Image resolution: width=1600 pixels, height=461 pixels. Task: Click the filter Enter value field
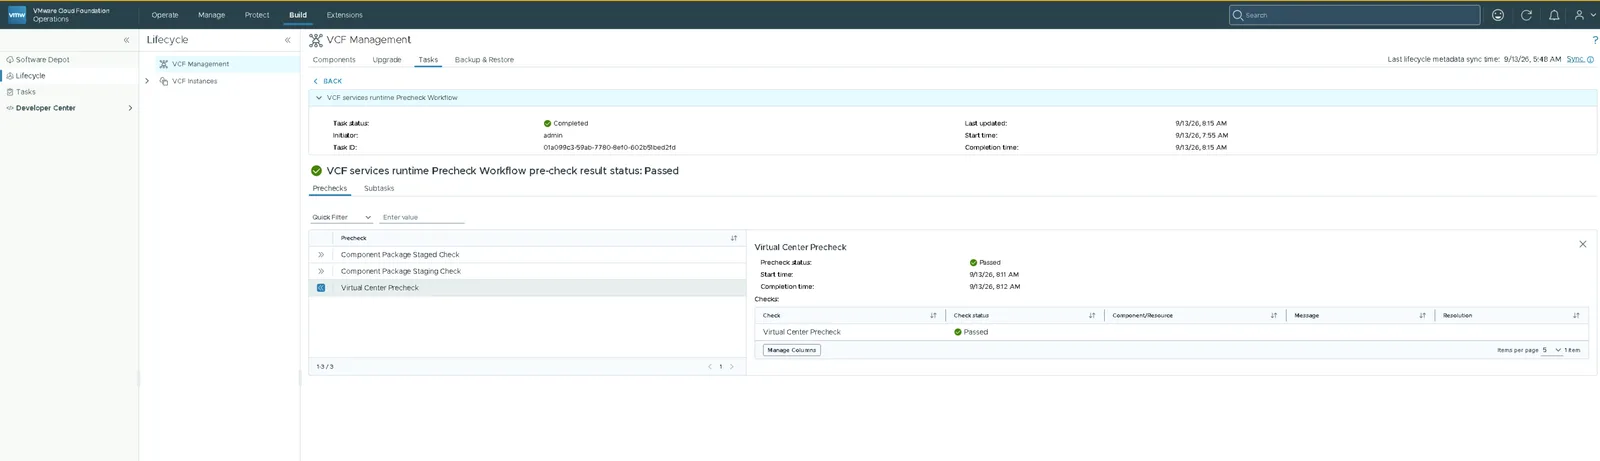pos(422,217)
